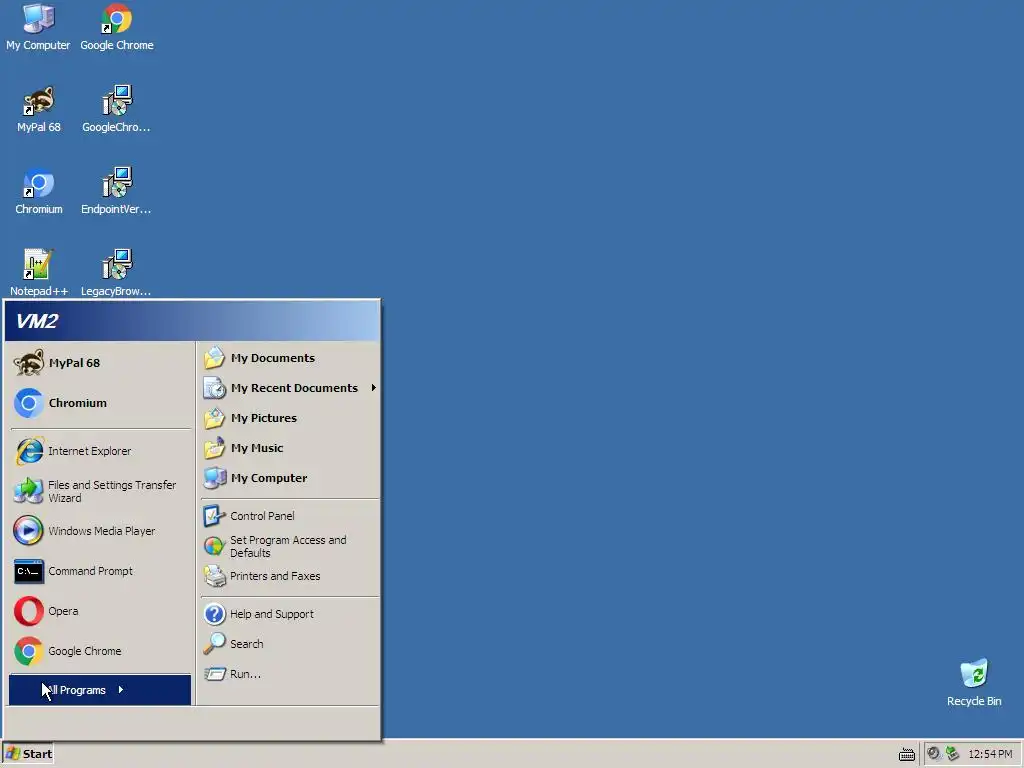Open Internet Explorer from Start menu
The image size is (1024, 768).
click(101, 451)
